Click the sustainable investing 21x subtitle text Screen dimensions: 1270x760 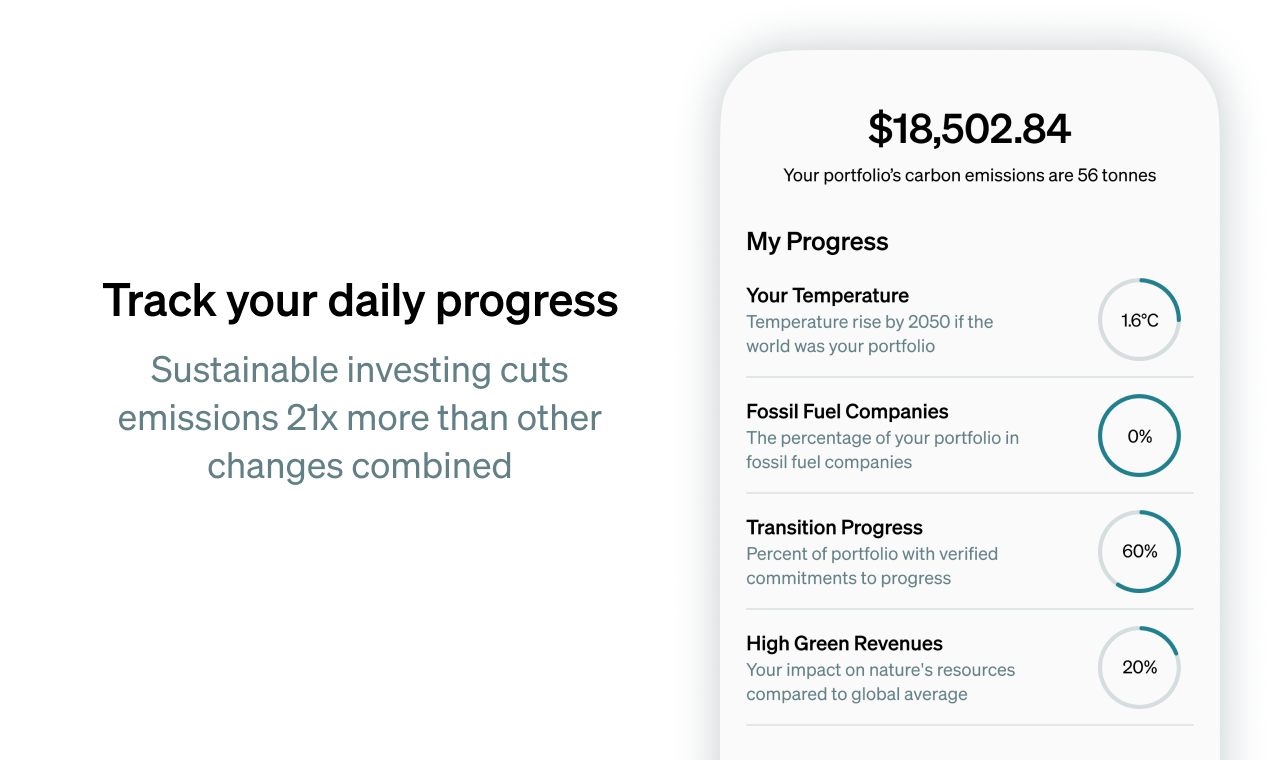coord(360,418)
